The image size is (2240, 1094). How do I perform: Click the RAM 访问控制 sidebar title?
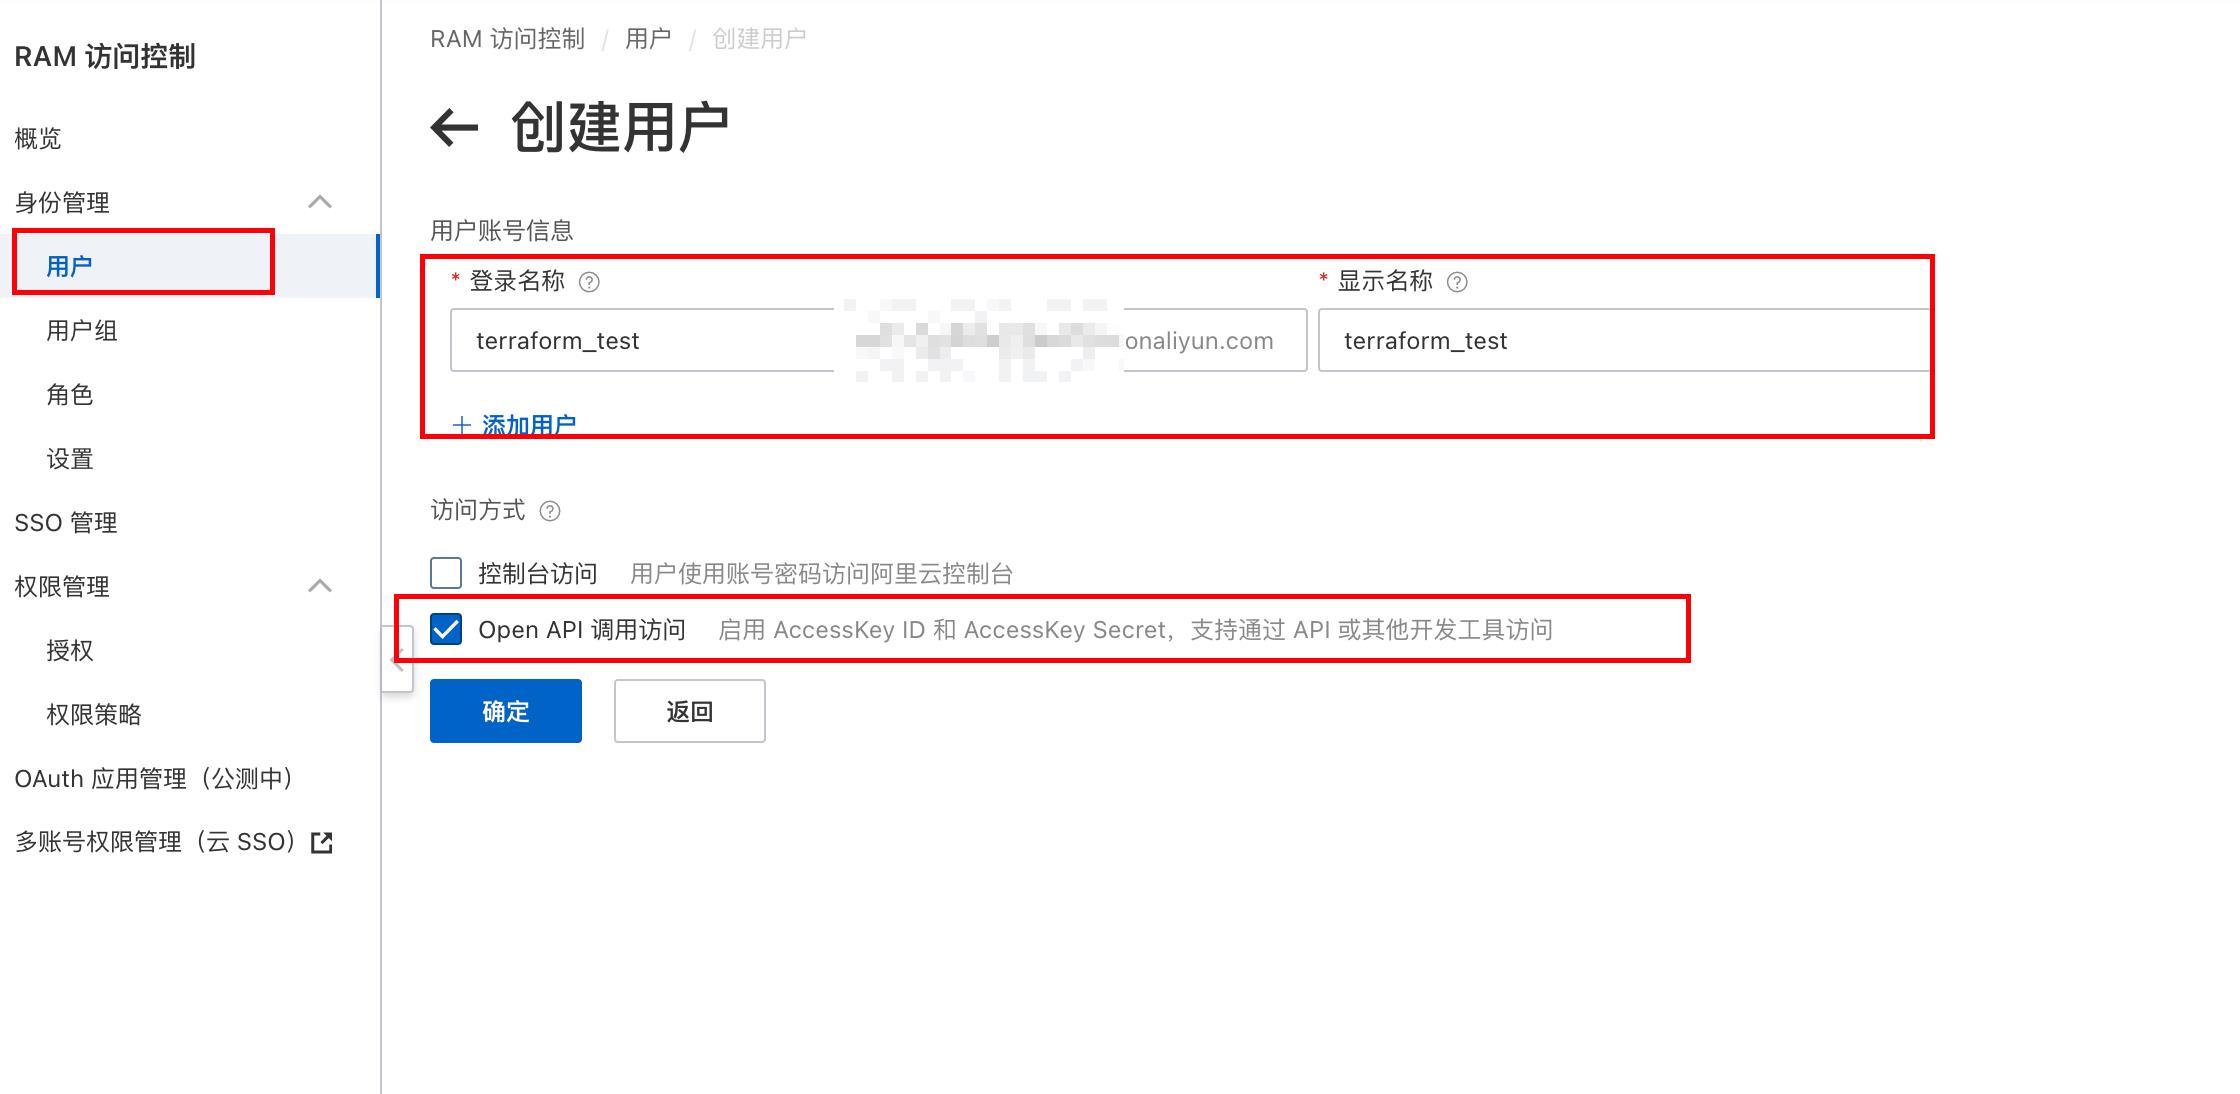(105, 56)
